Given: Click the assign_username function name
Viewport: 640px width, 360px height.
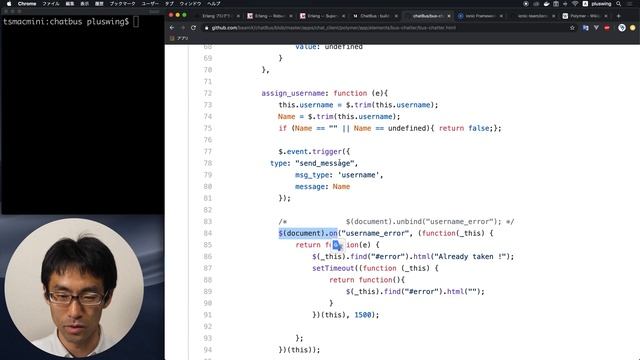Looking at the screenshot, I should [x=293, y=93].
